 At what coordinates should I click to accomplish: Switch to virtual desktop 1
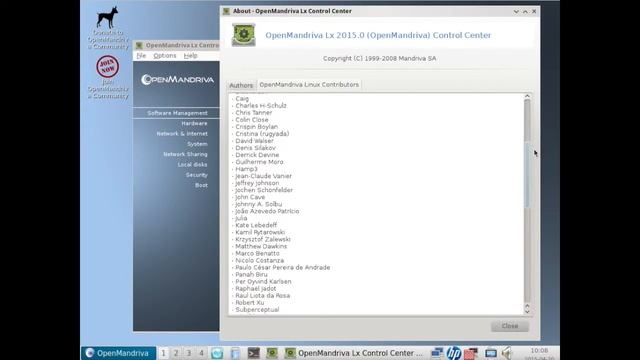pyautogui.click(x=163, y=353)
